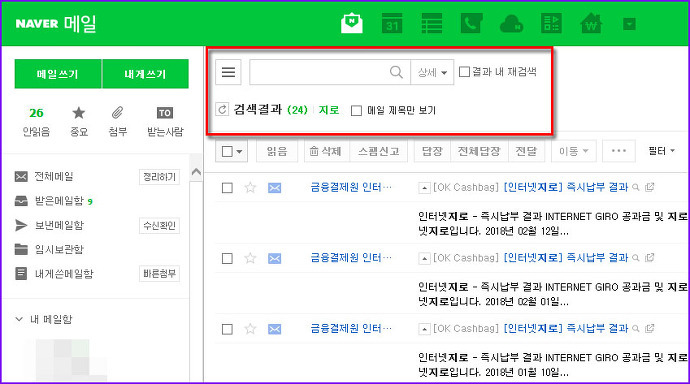
Task: Expand preview arrow of the 02월 01일 mail
Action: 424,258
